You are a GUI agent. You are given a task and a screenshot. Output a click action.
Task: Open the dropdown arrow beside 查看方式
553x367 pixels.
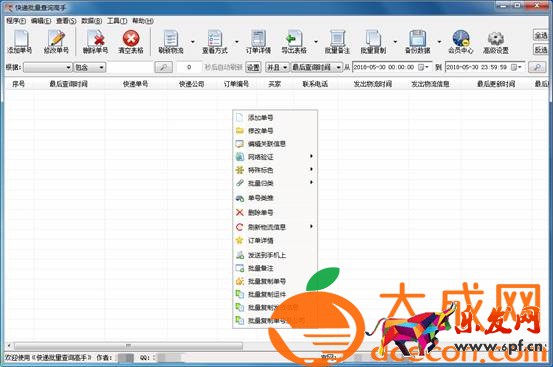click(237, 42)
